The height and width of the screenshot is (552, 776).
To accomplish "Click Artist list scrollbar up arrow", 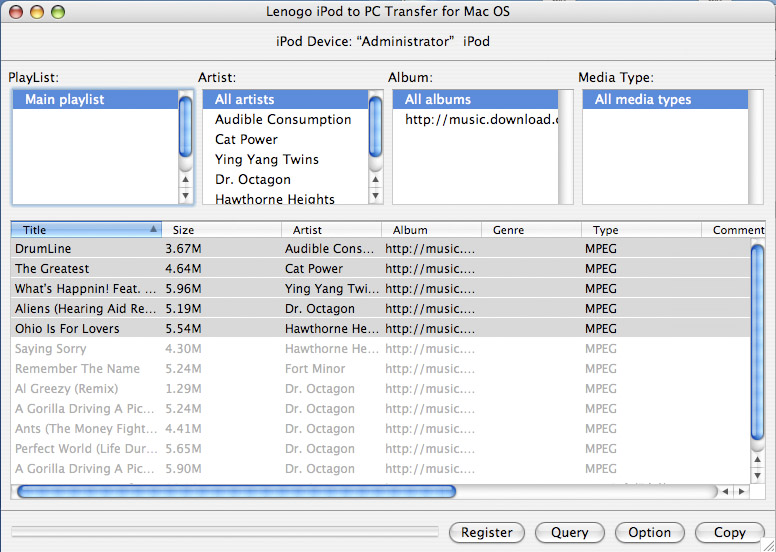I will click(x=376, y=179).
